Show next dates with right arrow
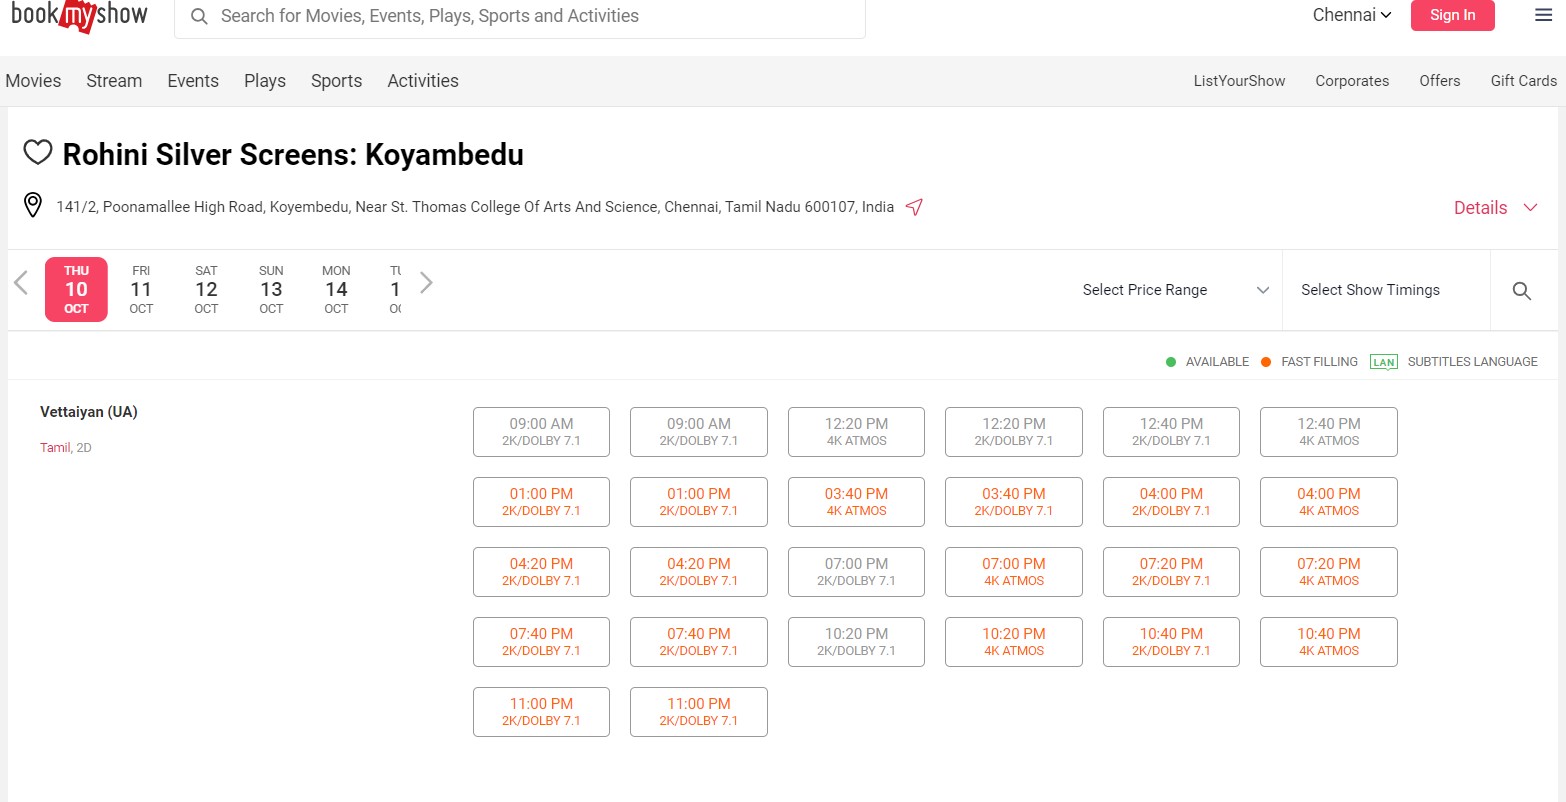The image size is (1566, 802). point(426,283)
